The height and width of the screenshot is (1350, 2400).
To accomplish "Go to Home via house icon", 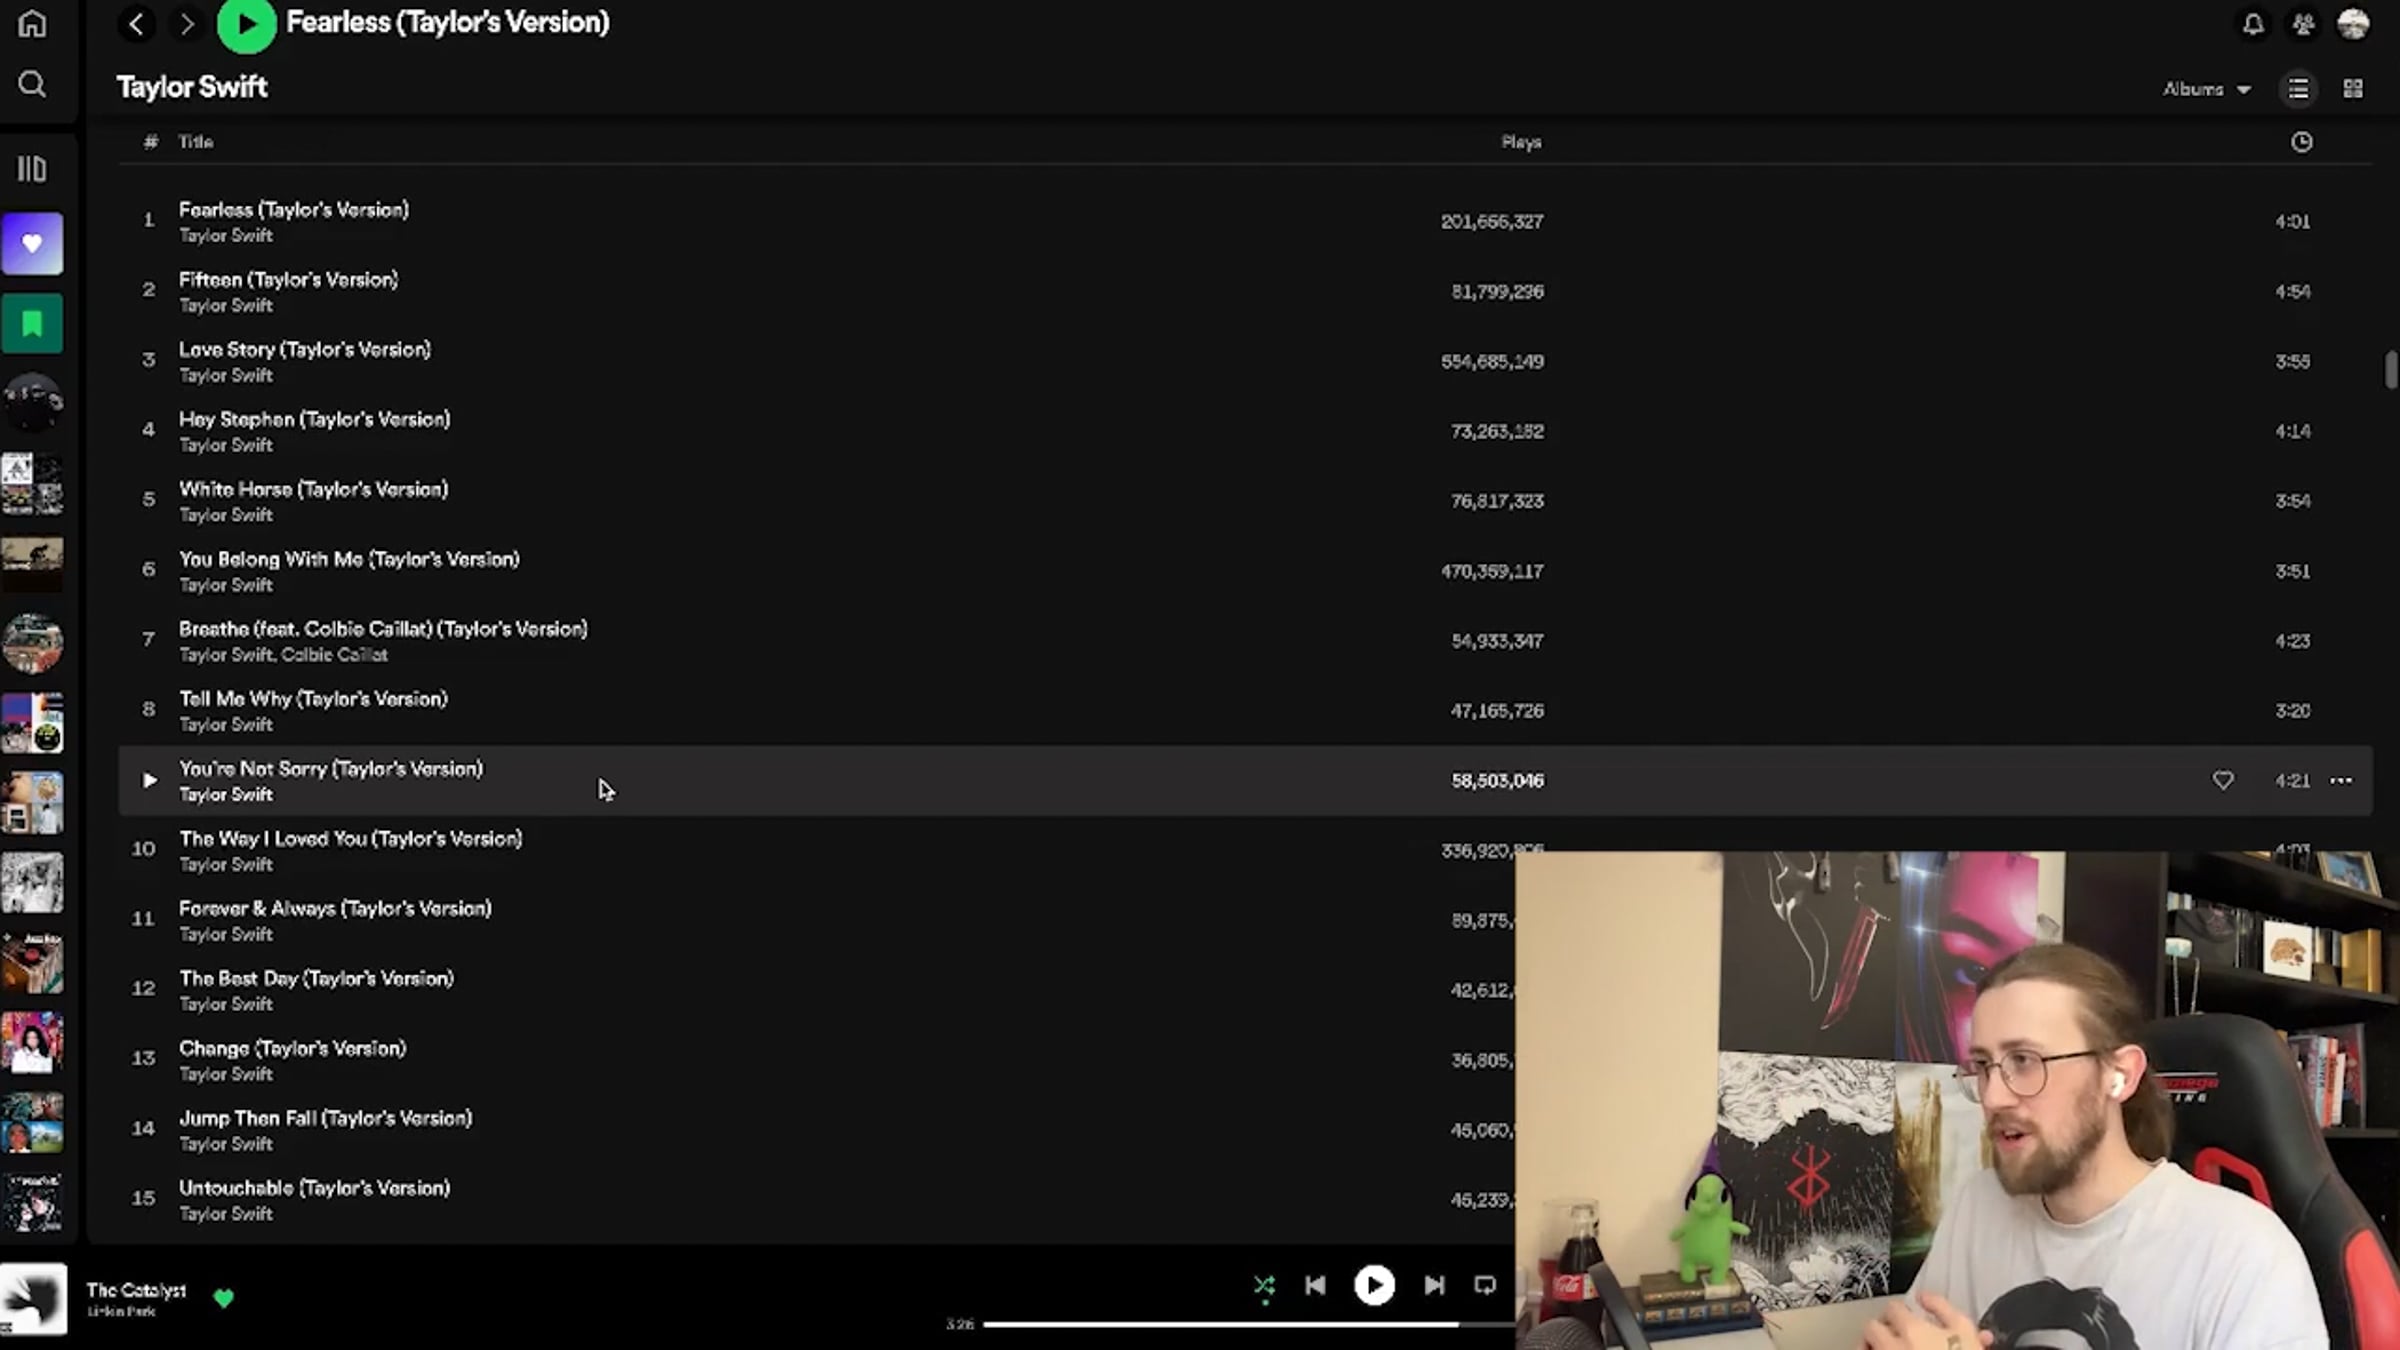I will [32, 22].
